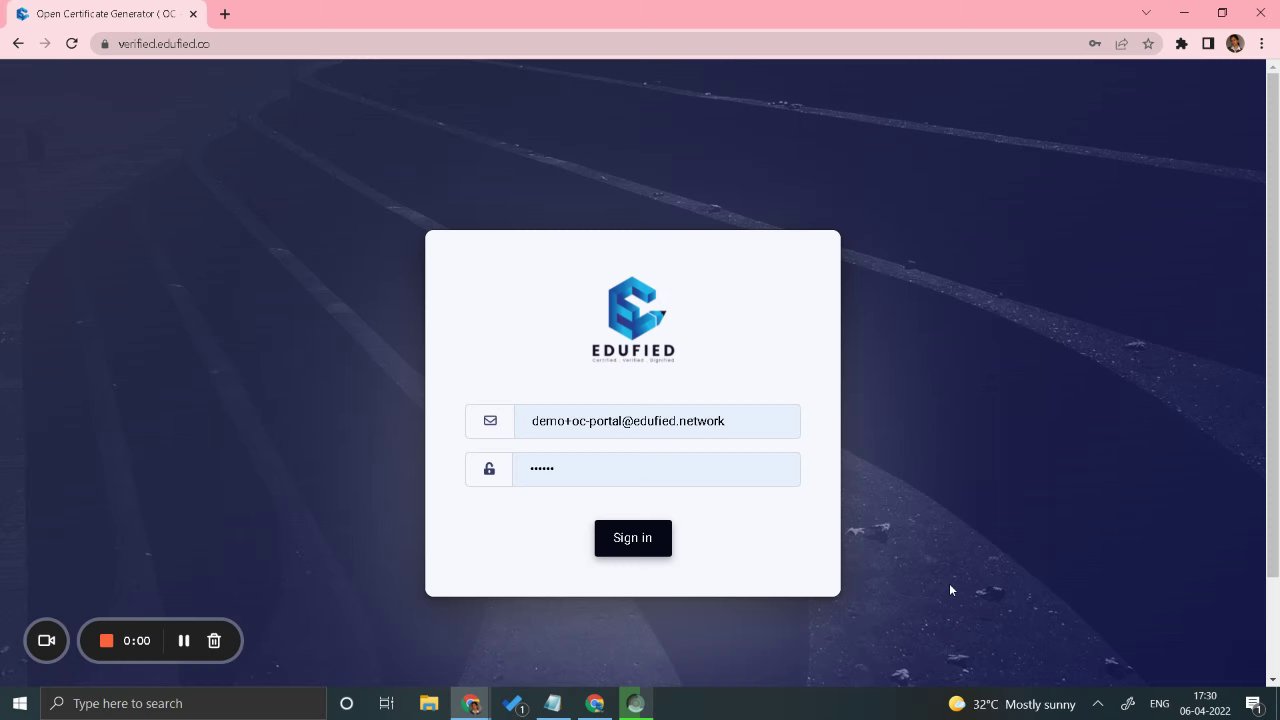Open the weather widget 32°C Mostly sunny
Image resolution: width=1280 pixels, height=720 pixels.
[x=1012, y=704]
